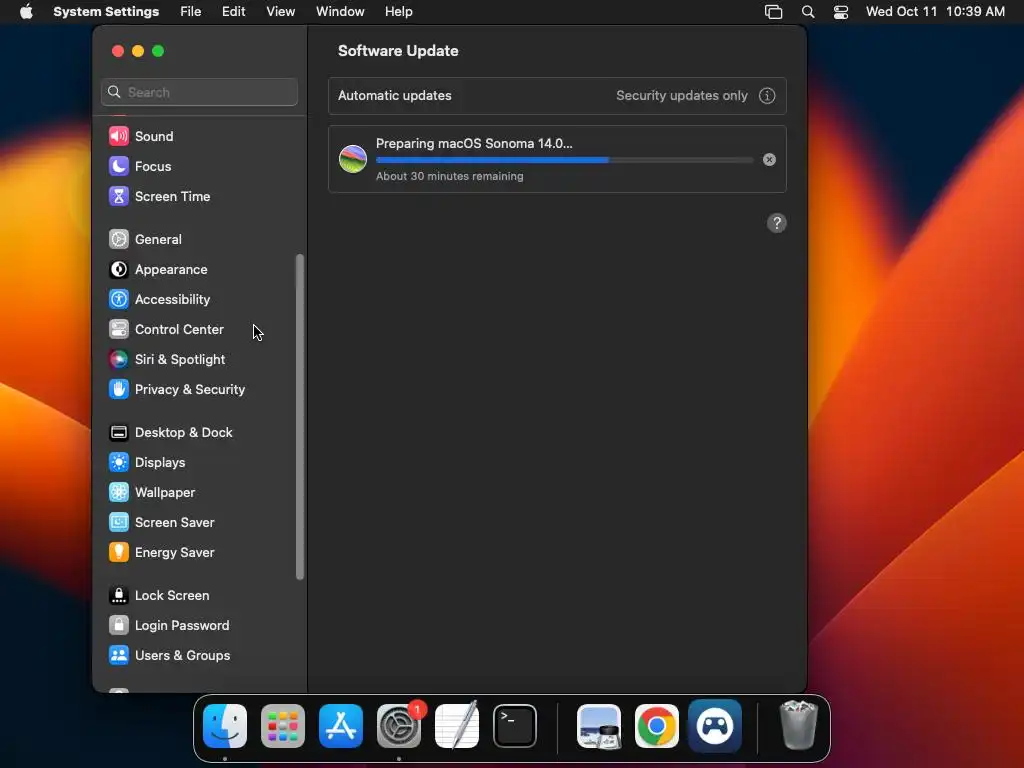The width and height of the screenshot is (1024, 768).
Task: Click the Automatic updates info icon
Action: (767, 96)
